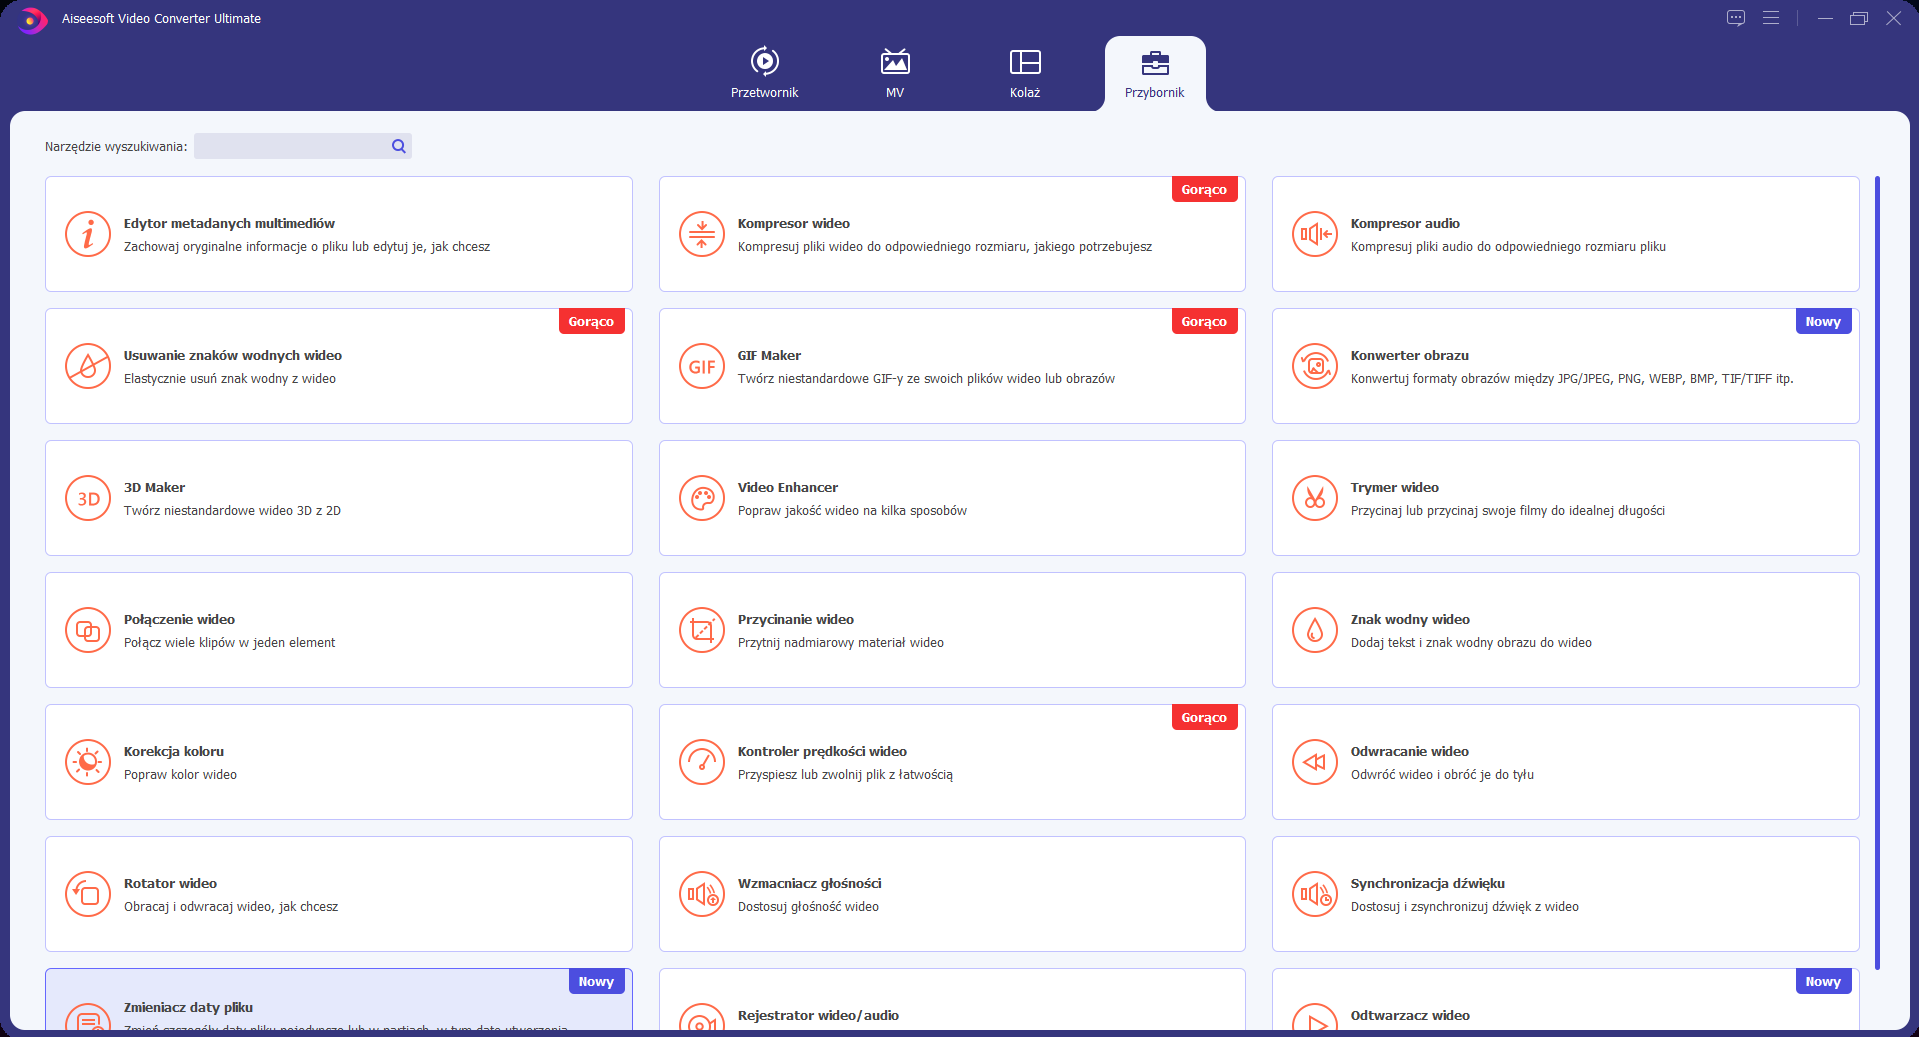Open Odwracanie wideo title
This screenshot has width=1919, height=1037.
point(1410,751)
